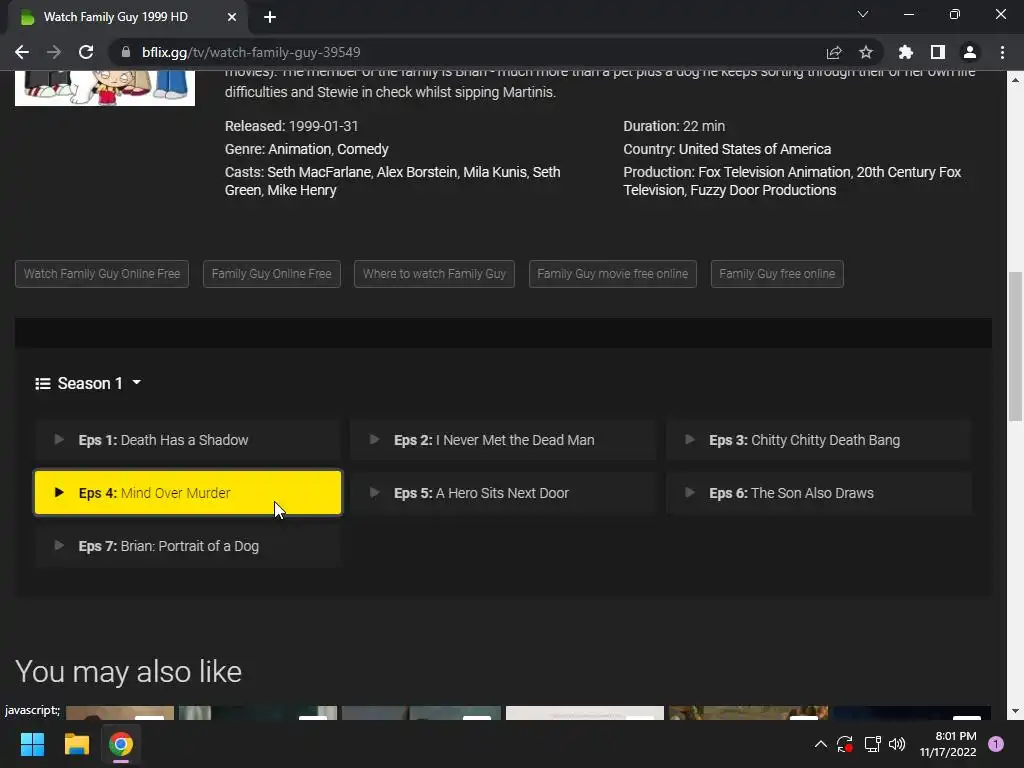Go back to the previous page
The width and height of the screenshot is (1024, 768).
click(x=22, y=52)
